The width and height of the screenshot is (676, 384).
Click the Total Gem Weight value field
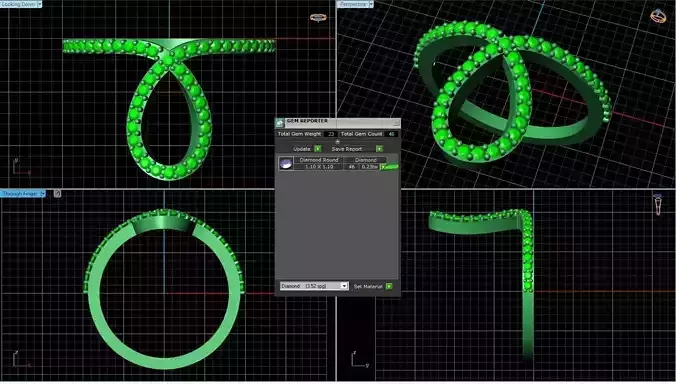point(331,134)
